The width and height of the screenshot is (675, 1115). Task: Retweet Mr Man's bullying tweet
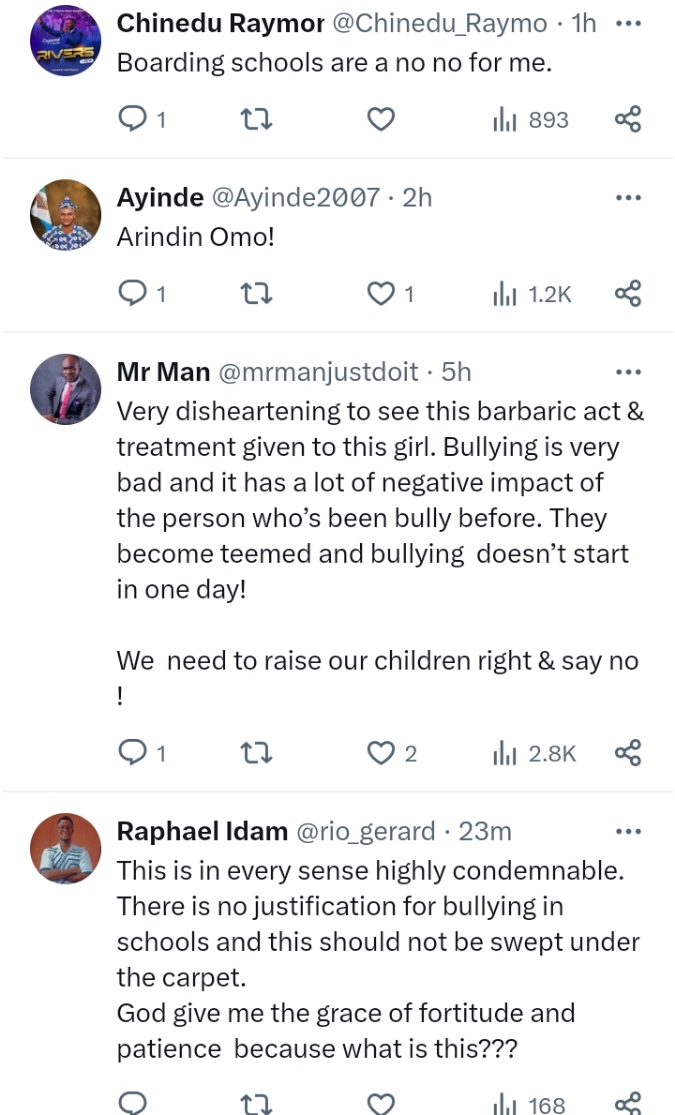tap(257, 753)
